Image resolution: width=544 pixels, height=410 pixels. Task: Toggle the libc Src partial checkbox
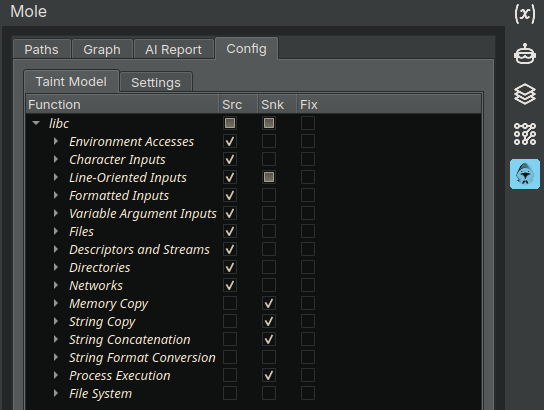230,123
